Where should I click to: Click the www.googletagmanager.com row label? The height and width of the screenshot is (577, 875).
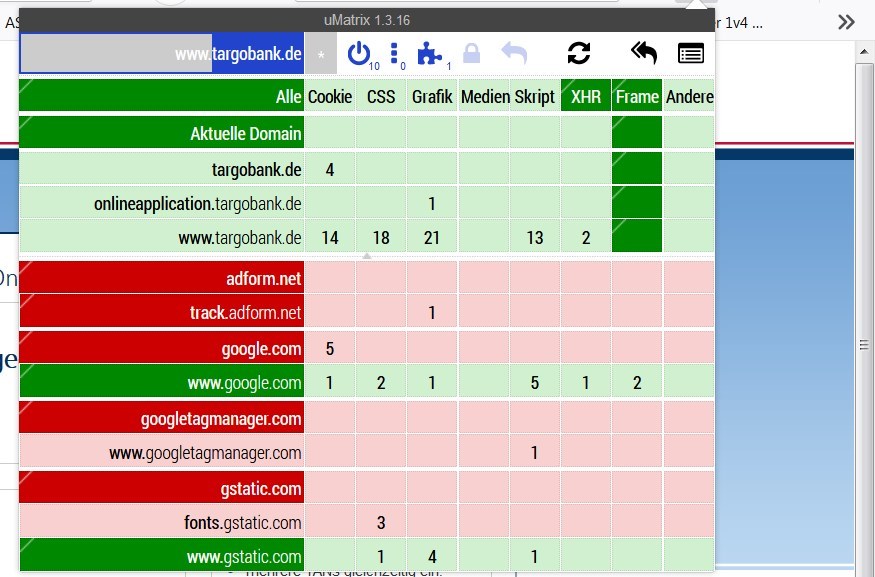[162, 452]
